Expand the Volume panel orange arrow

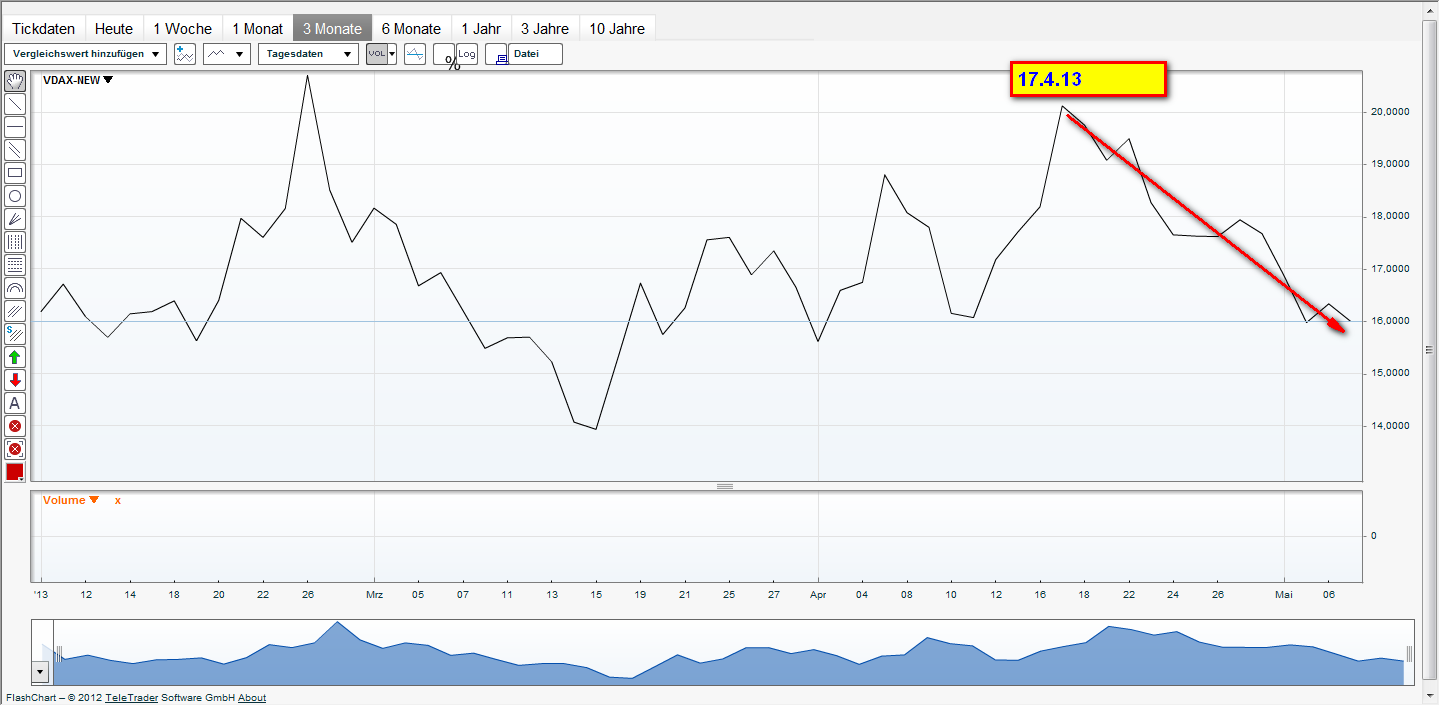(94, 500)
